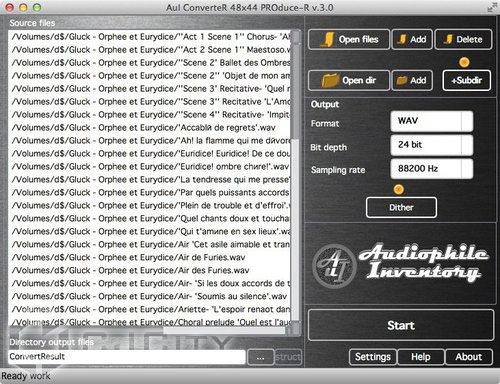Click the Open files button
This screenshot has width=500, height=384.
pos(349,40)
